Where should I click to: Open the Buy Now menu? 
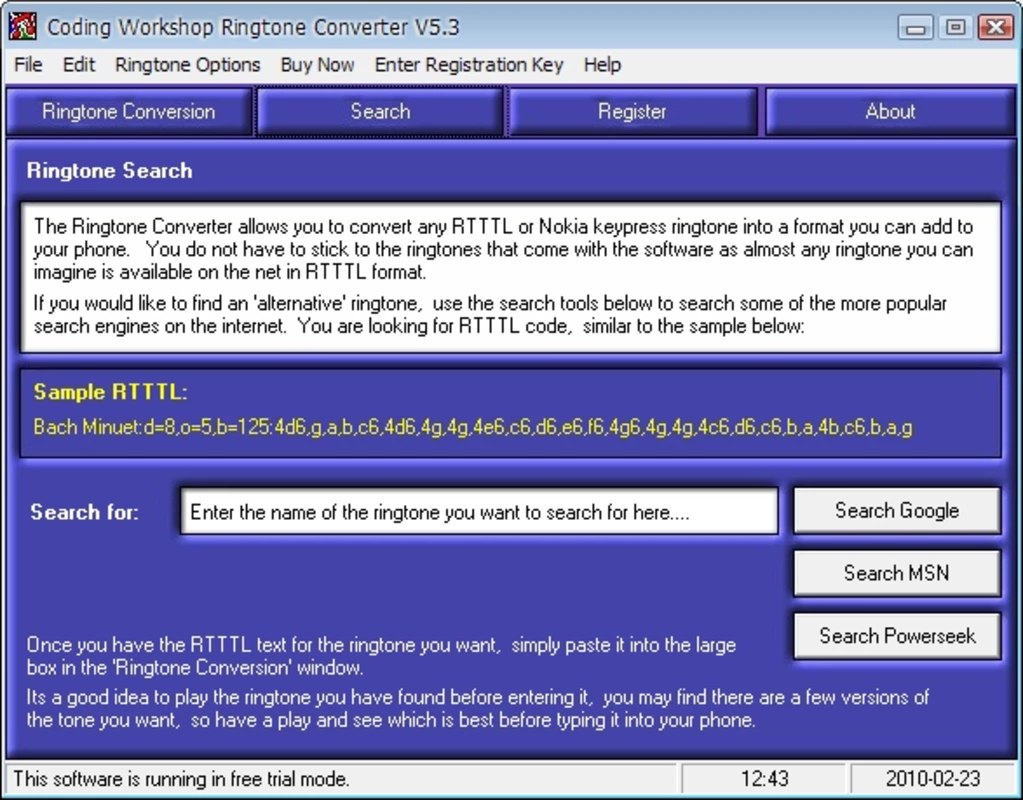[317, 65]
